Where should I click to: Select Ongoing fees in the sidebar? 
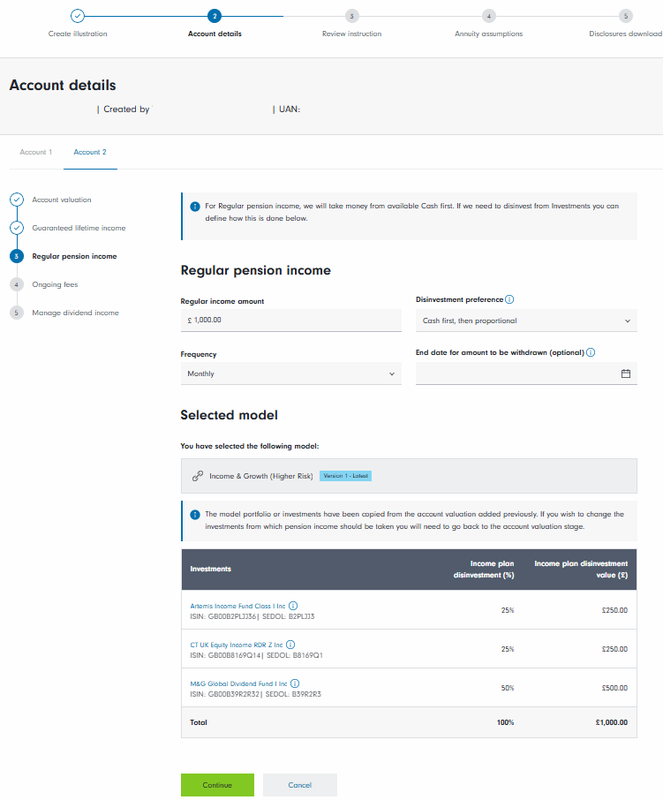point(55,284)
